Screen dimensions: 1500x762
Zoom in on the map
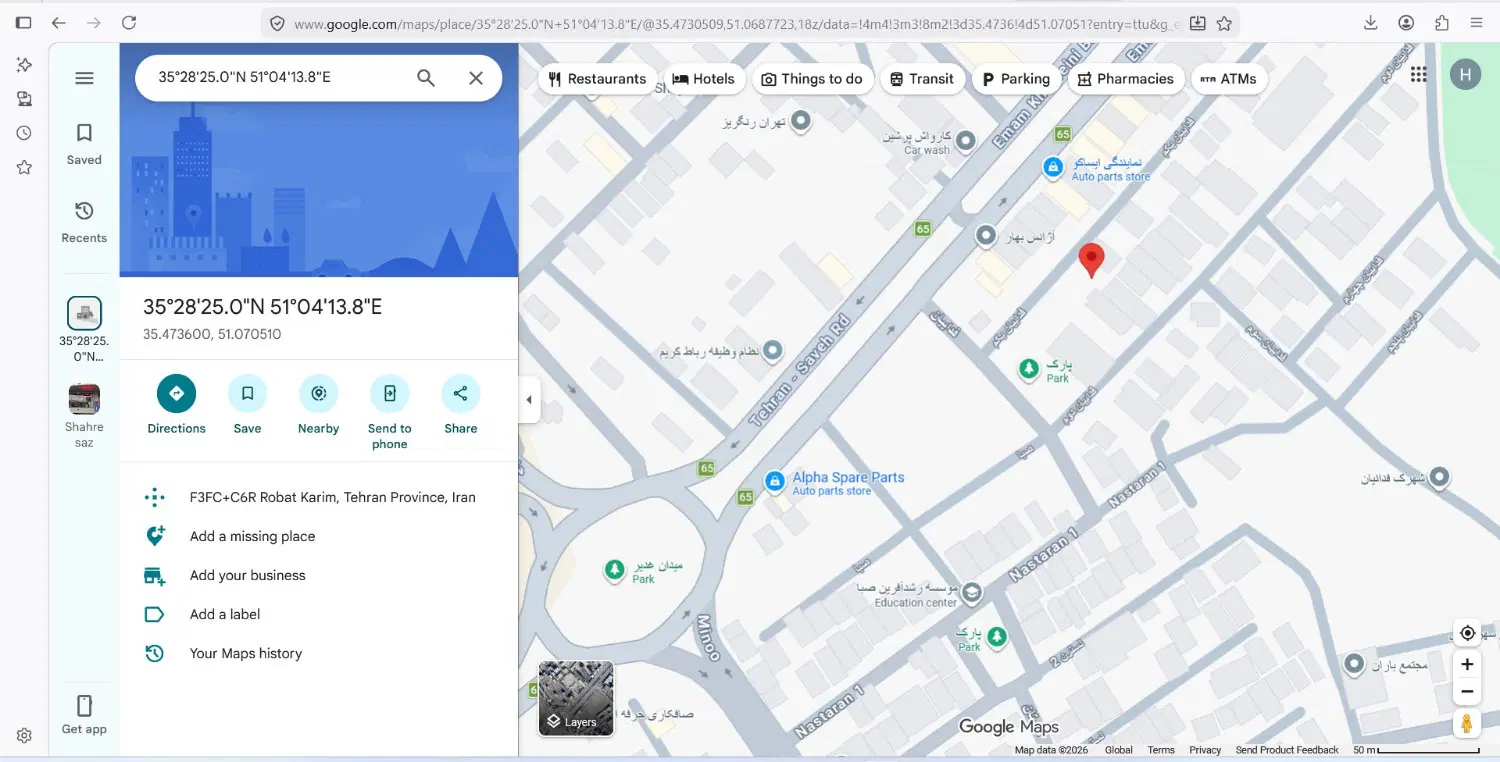(x=1467, y=664)
